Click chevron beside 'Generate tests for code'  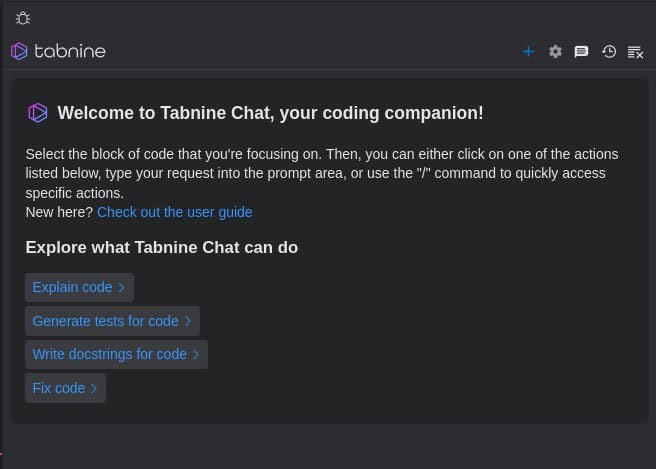(188, 322)
